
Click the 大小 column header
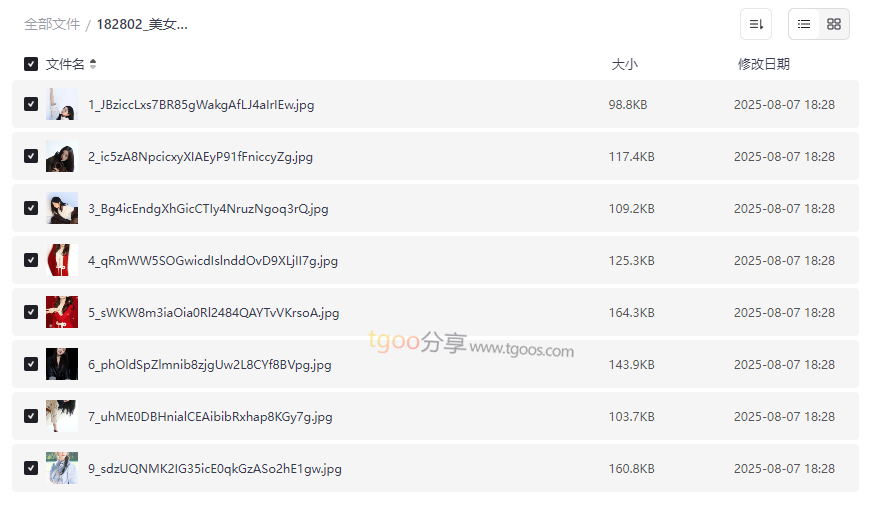tap(624, 64)
